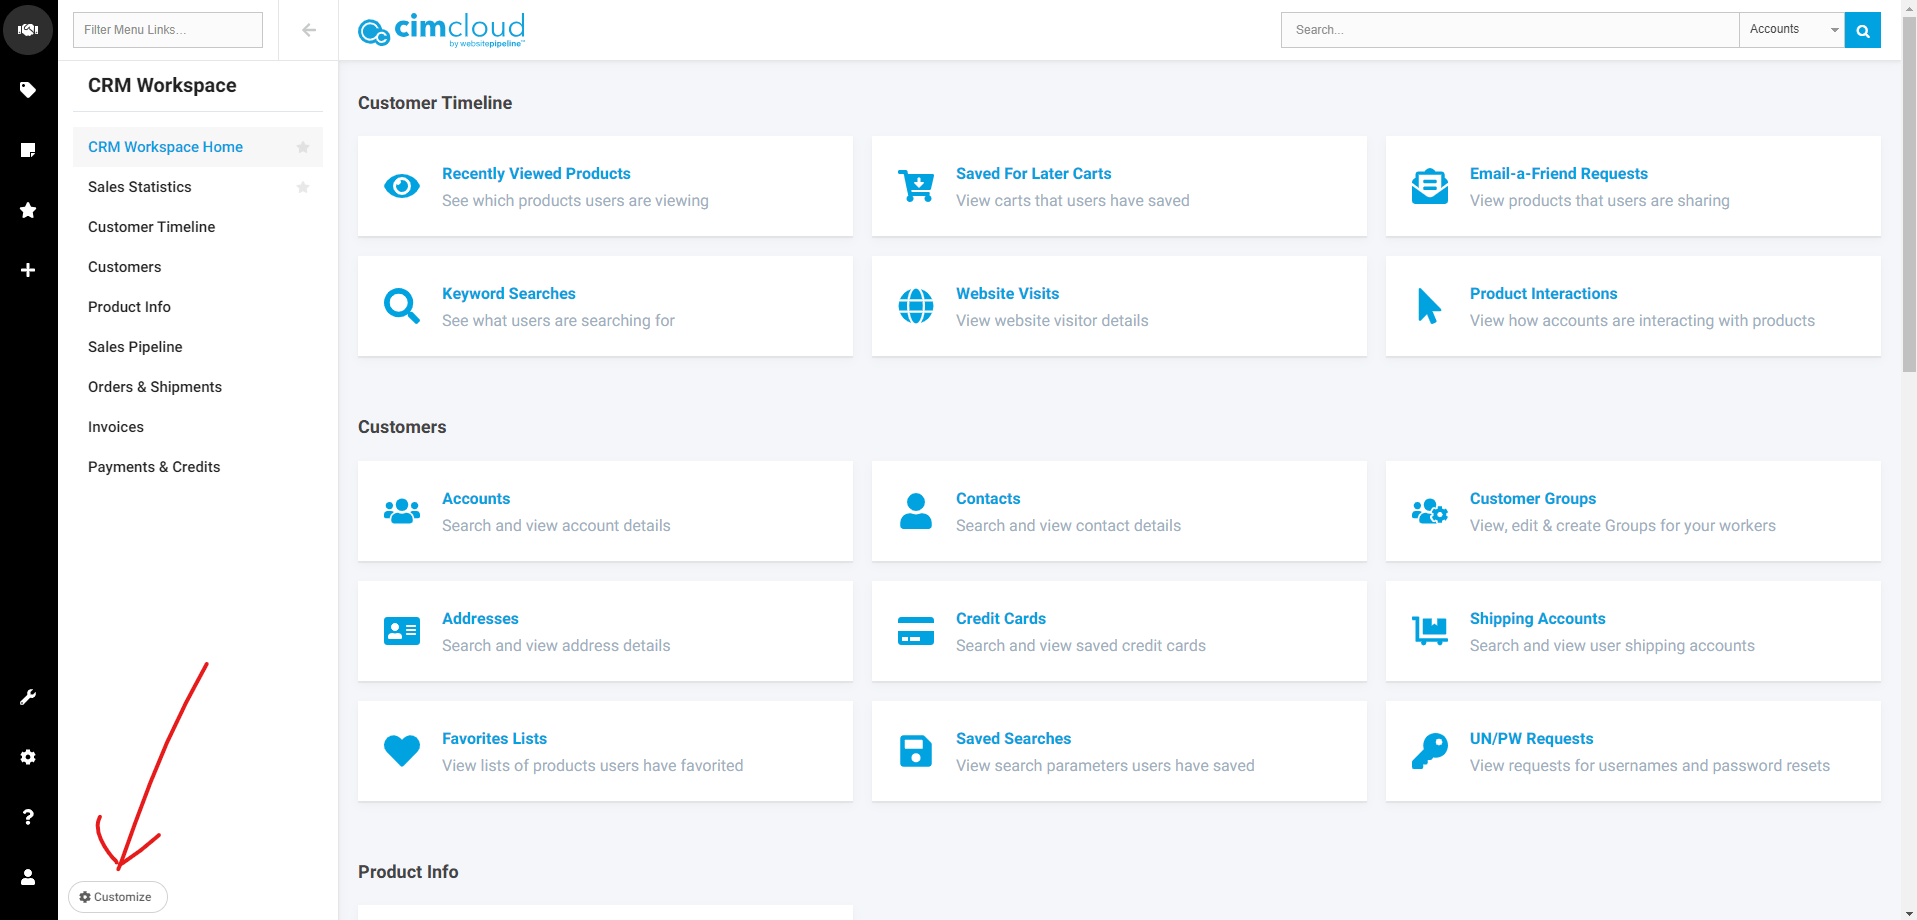Click the floppy disk icon for Saved Searches

click(x=916, y=751)
